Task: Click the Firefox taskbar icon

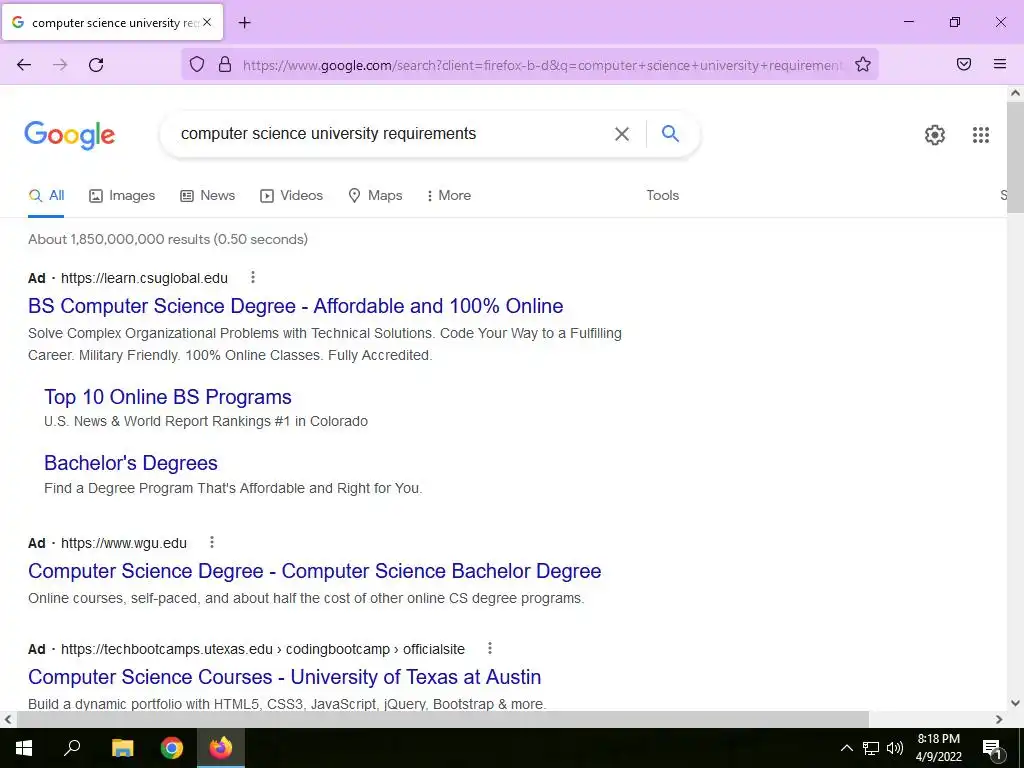Action: pos(221,748)
